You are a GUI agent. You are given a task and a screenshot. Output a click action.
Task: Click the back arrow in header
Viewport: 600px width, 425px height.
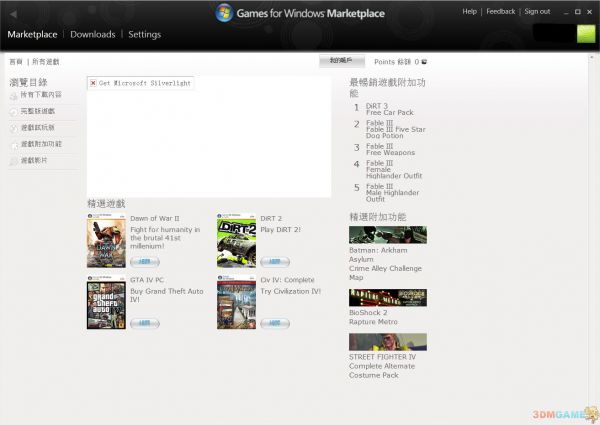tap(13, 13)
